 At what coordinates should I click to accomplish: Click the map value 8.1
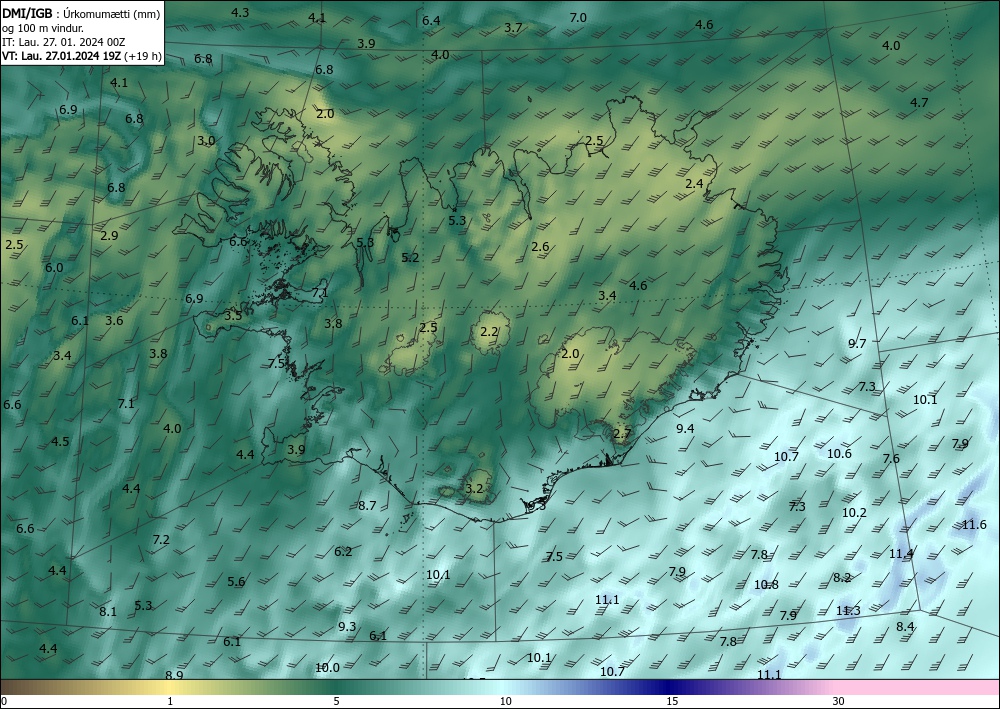tap(108, 611)
